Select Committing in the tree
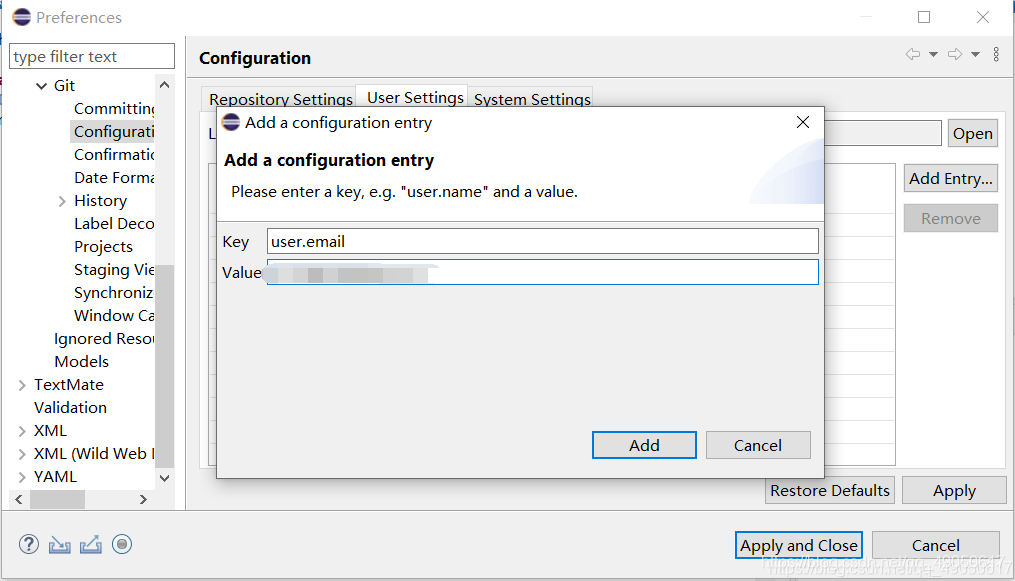The width and height of the screenshot is (1015, 581). pos(114,109)
